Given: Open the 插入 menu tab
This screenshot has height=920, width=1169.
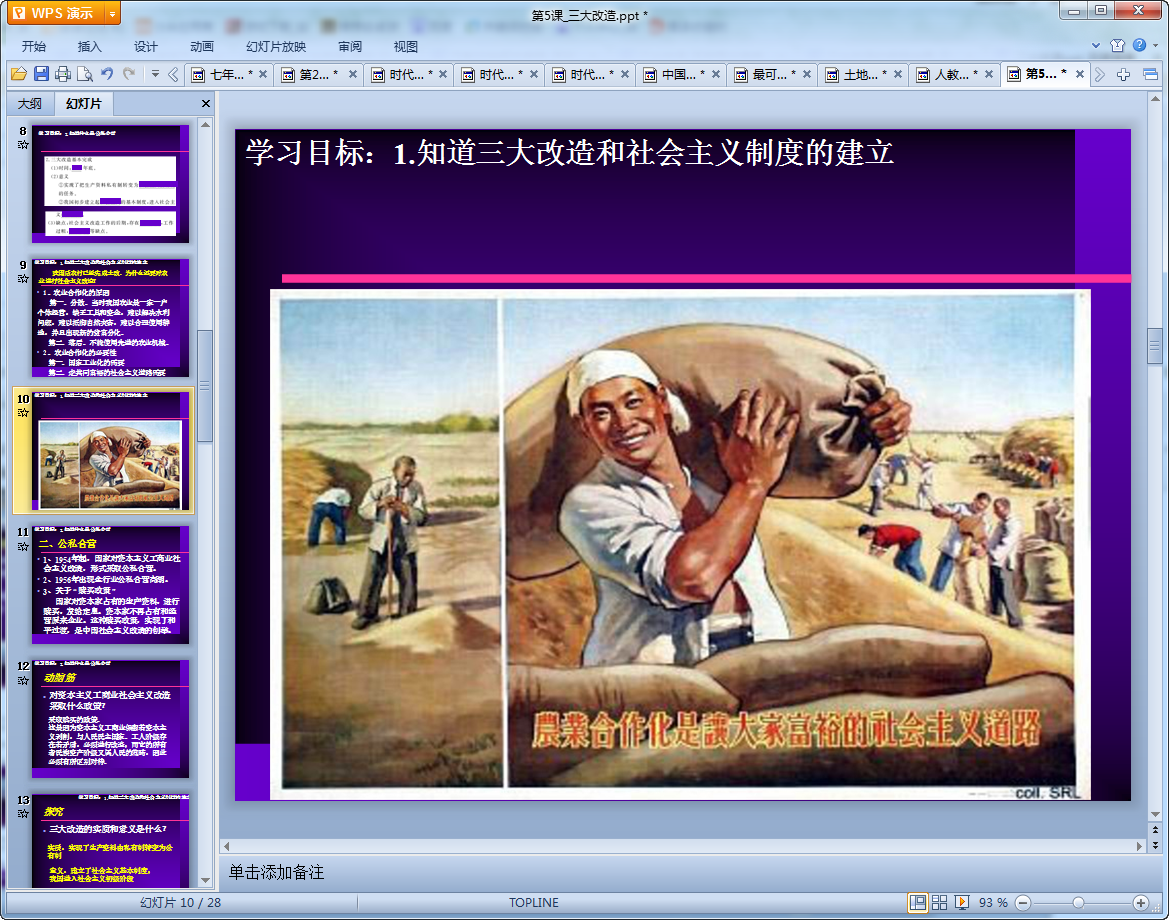Looking at the screenshot, I should 89,46.
